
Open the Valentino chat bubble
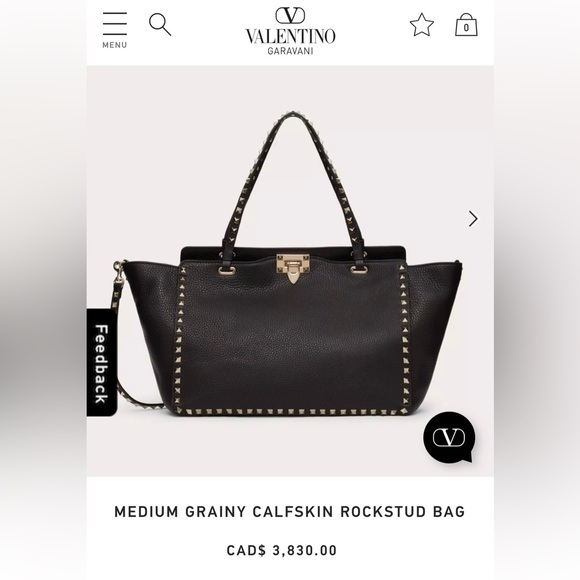tap(449, 437)
